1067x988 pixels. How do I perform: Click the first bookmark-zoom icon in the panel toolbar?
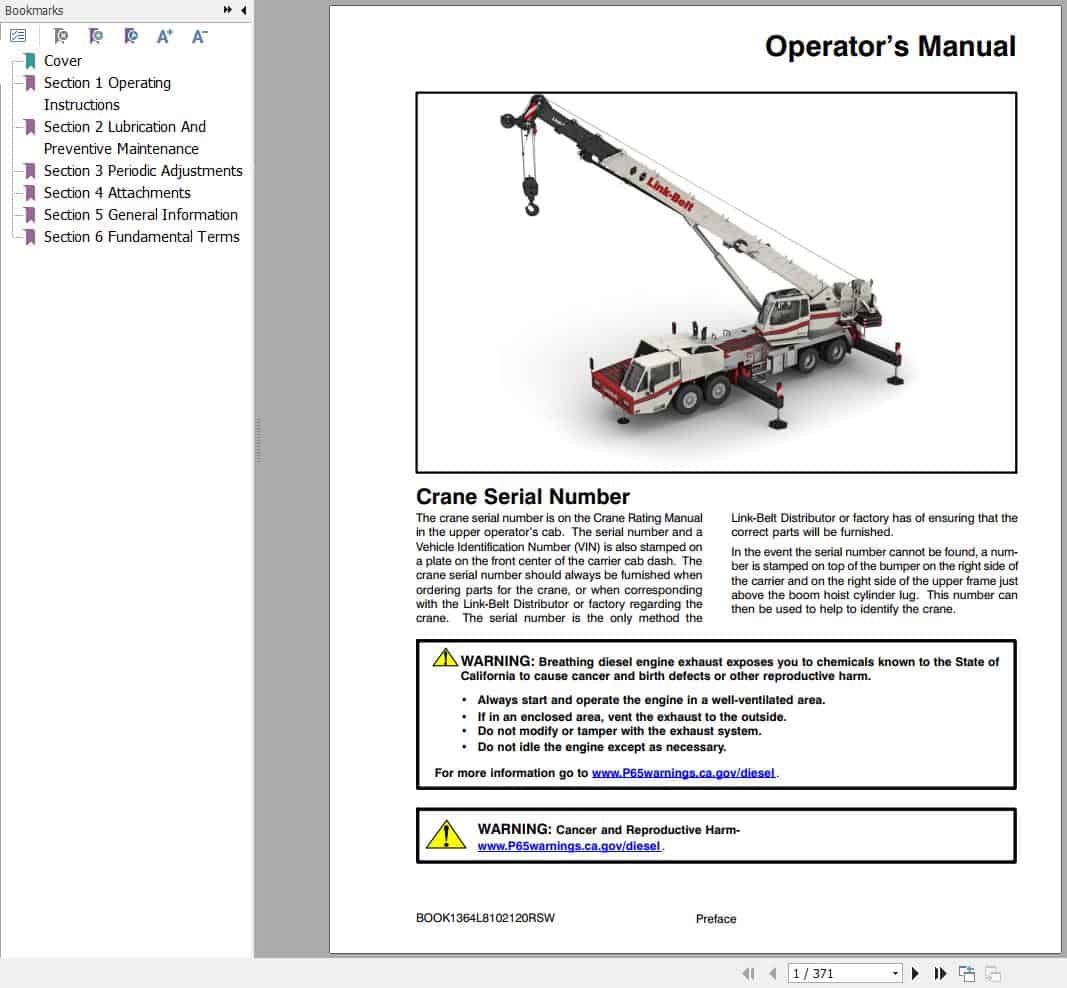[60, 36]
